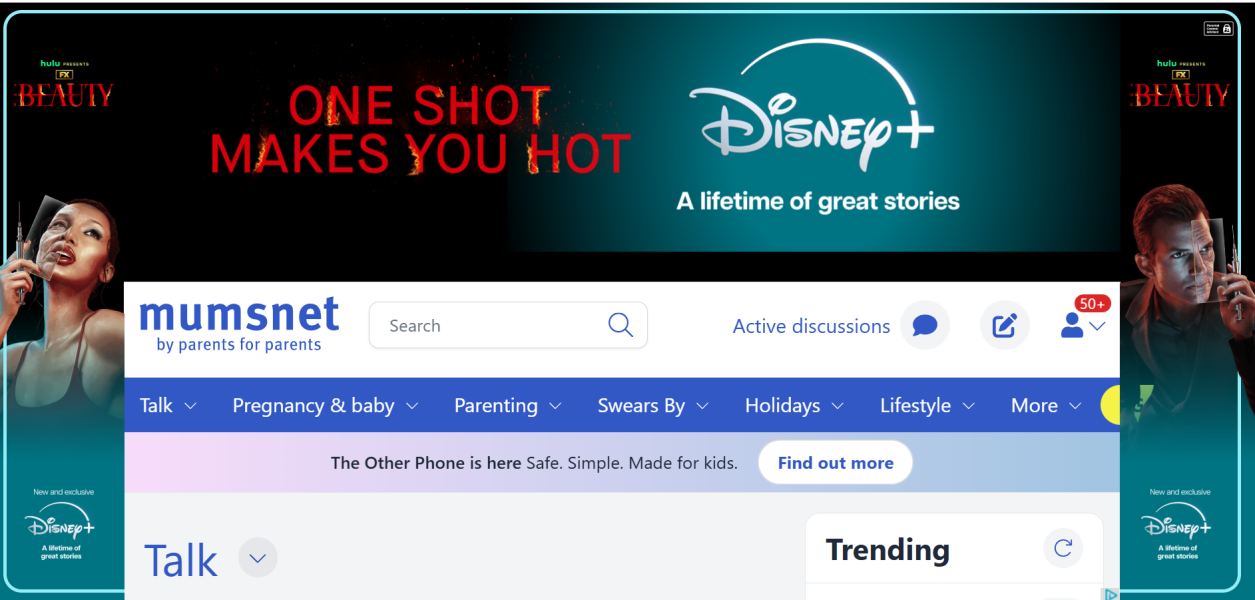Click the yellow circle at the navigation bar's end
The image size is (1255, 600).
tap(1110, 405)
